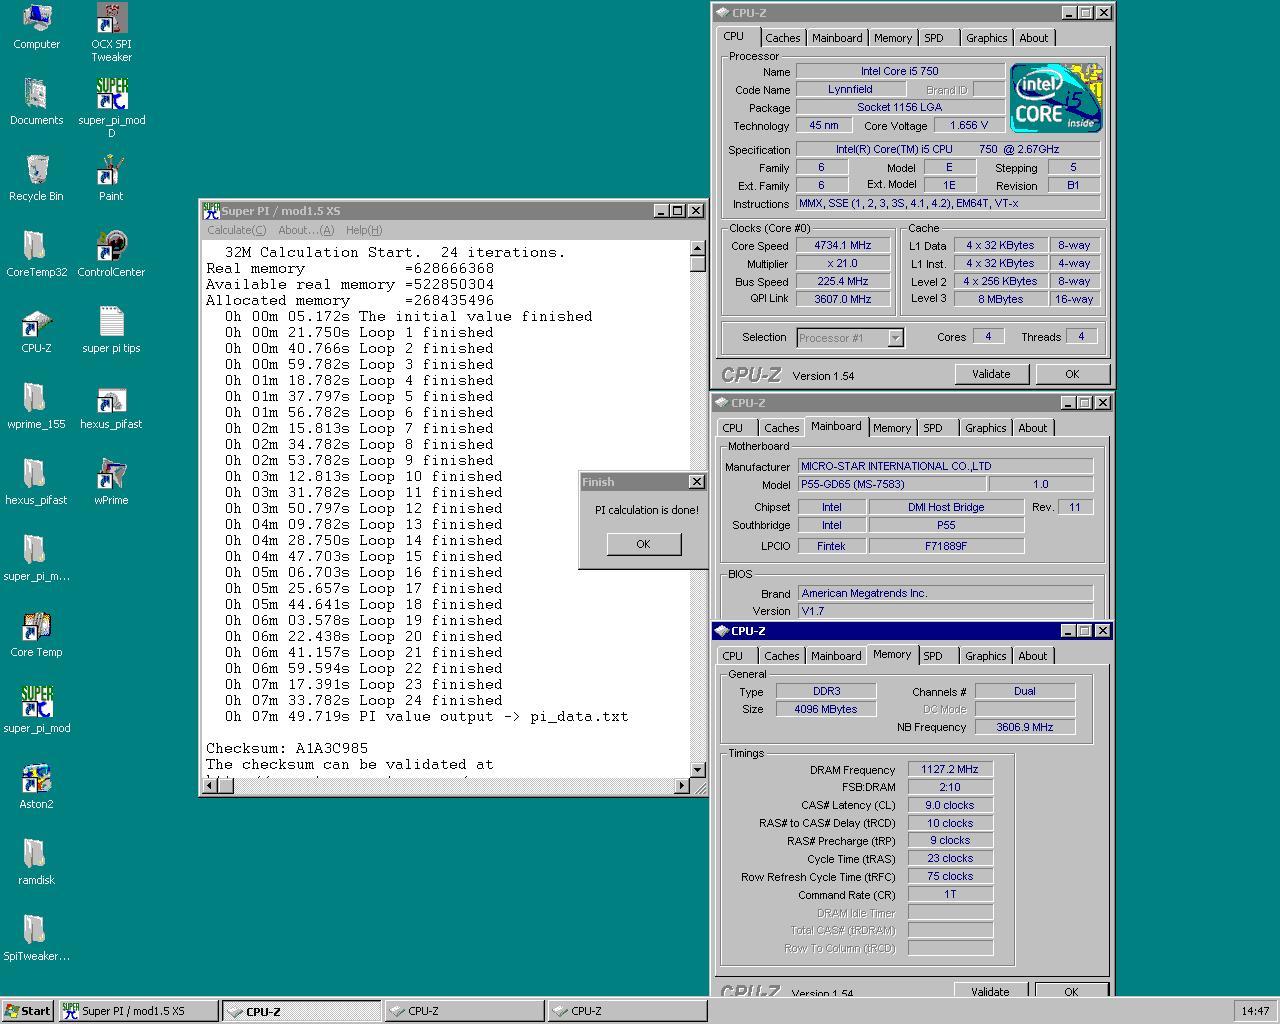The width and height of the screenshot is (1280, 1024).
Task: Select the Aston2 desktop icon
Action: click(36, 786)
